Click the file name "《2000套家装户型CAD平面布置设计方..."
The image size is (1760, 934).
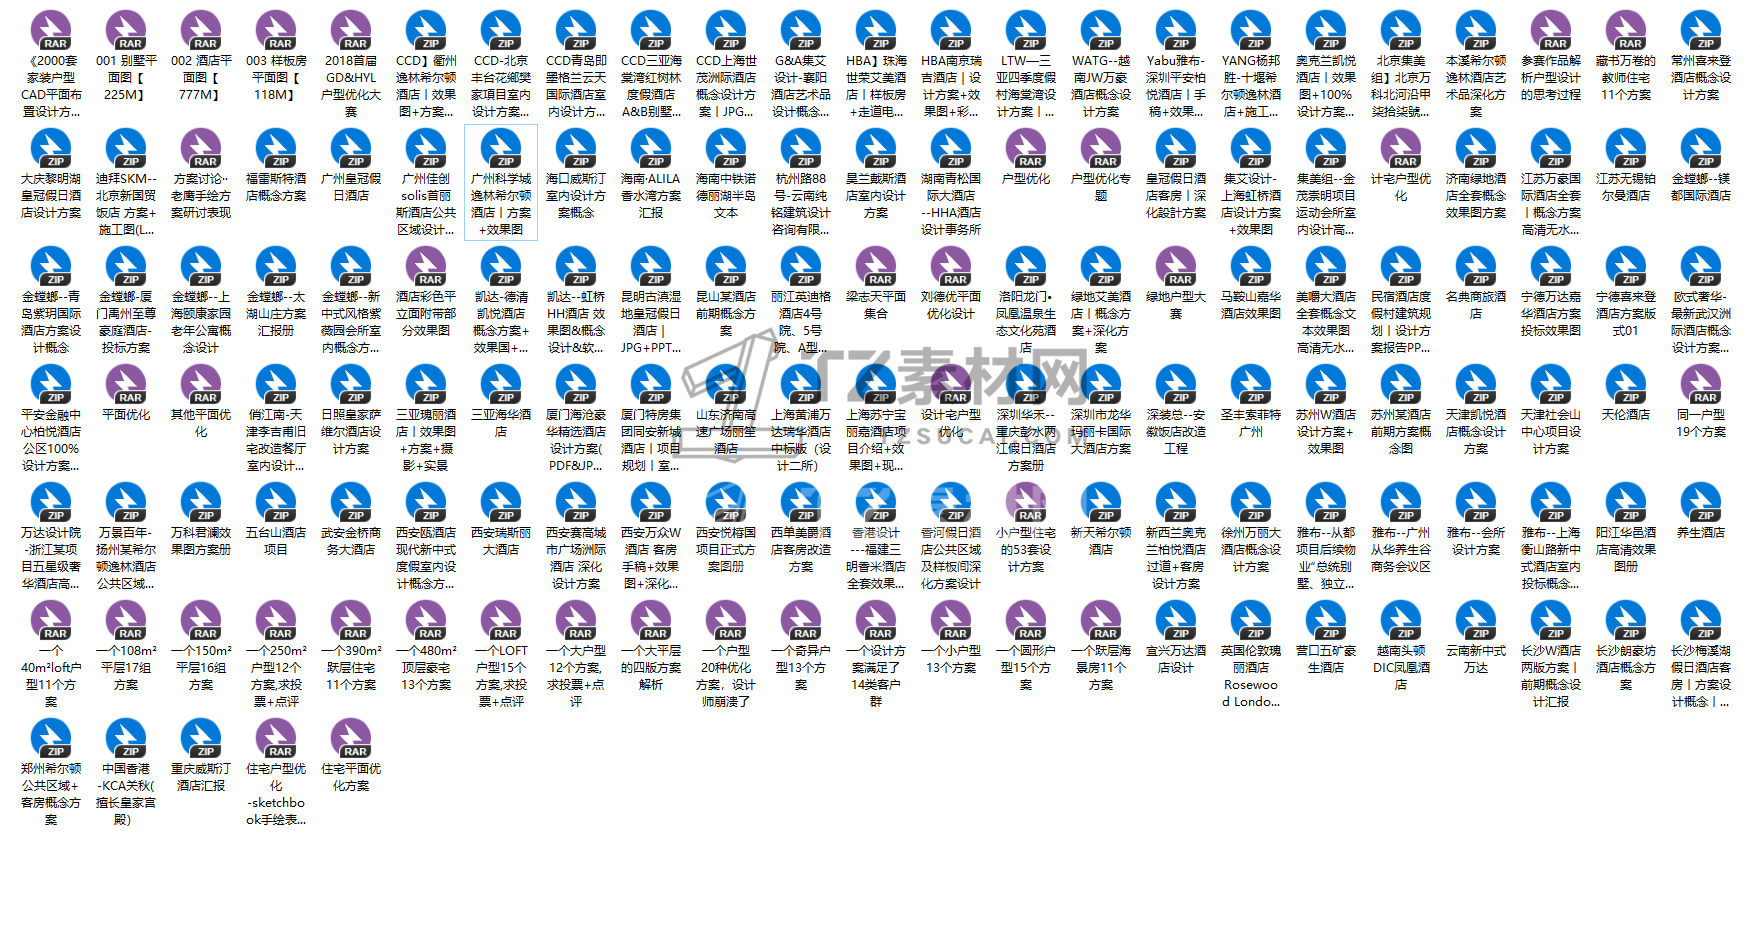pos(51,86)
